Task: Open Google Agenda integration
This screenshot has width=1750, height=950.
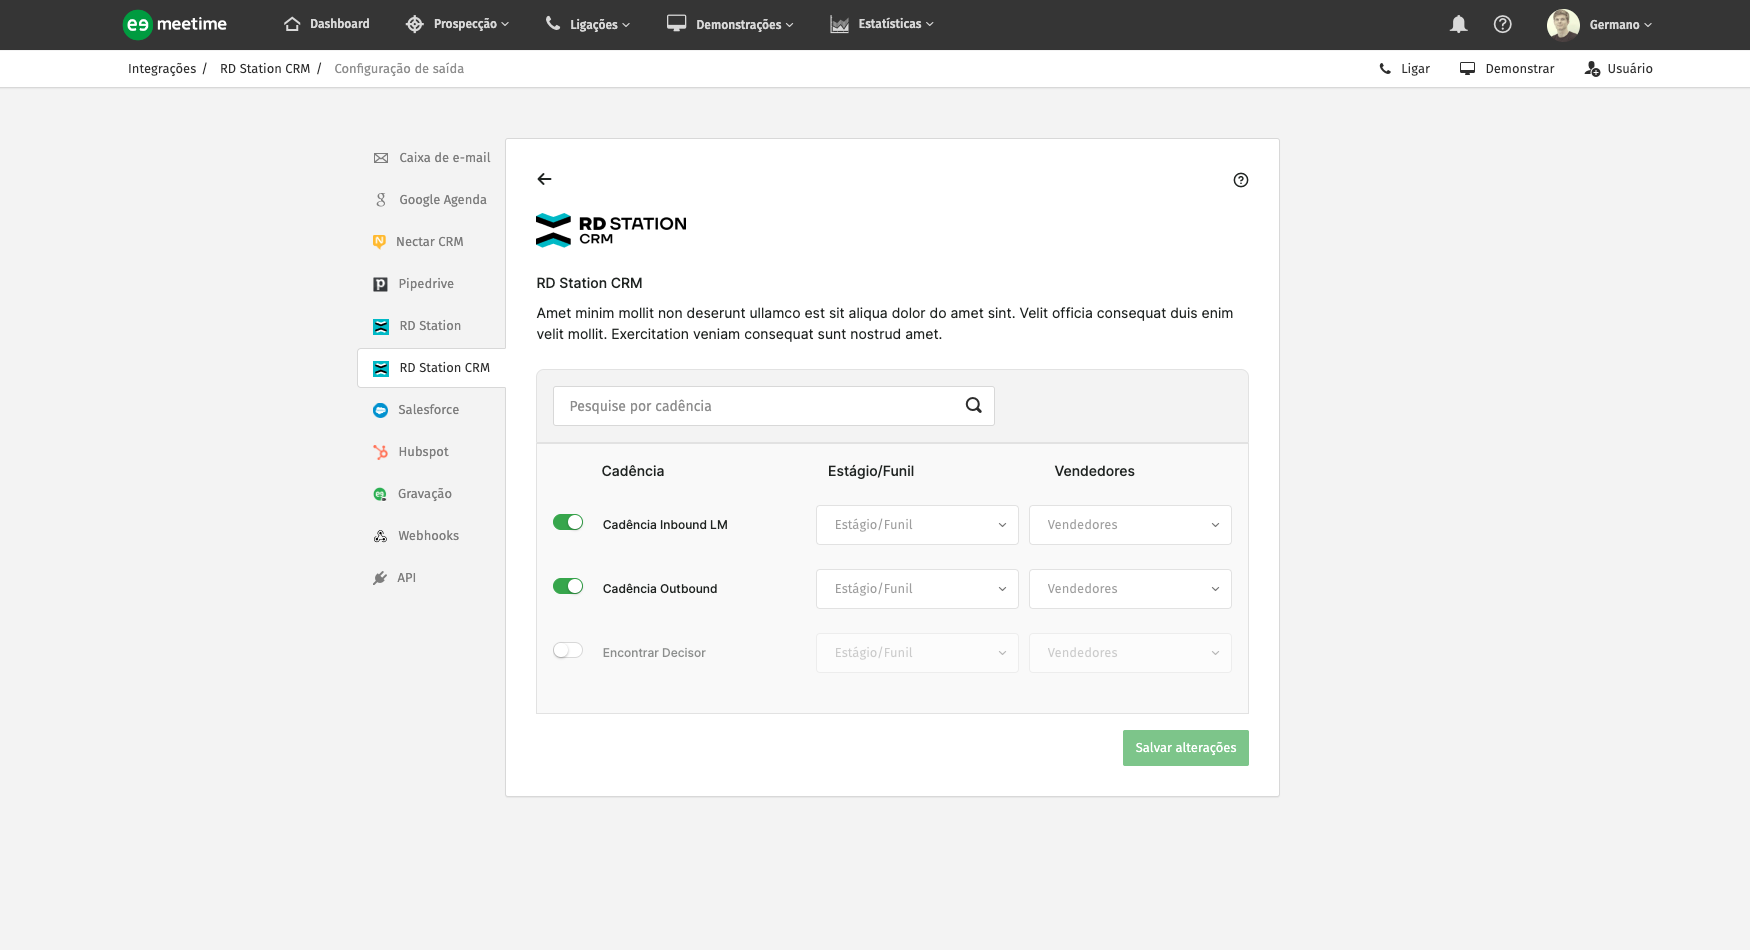Action: (443, 200)
